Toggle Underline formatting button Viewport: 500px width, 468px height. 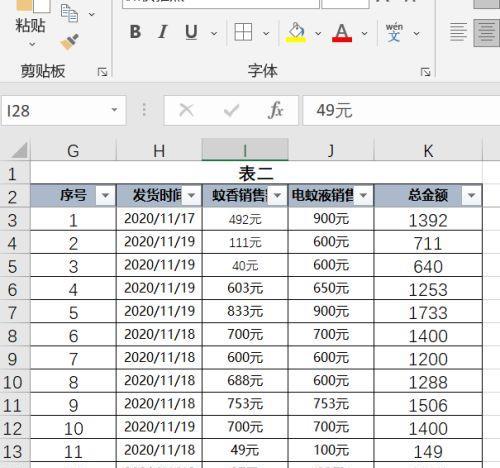(191, 32)
